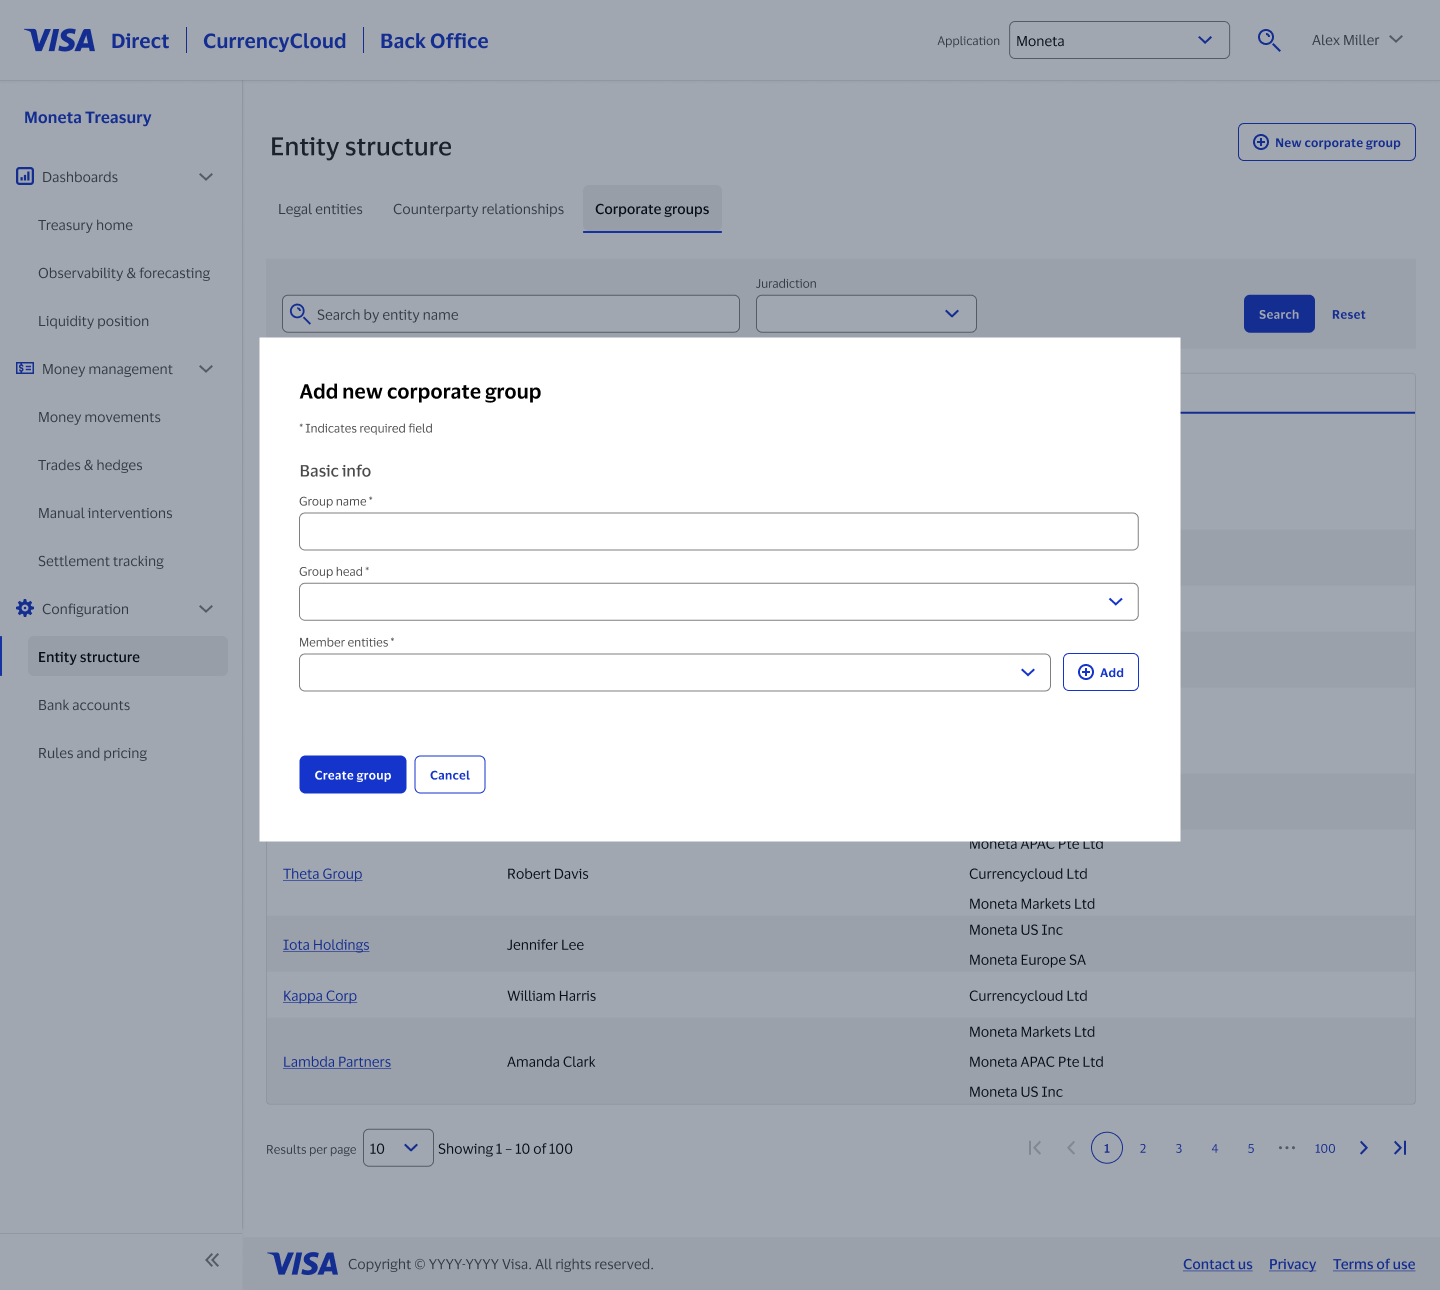
Task: Cancel the new corporate group dialog
Action: coord(450,775)
